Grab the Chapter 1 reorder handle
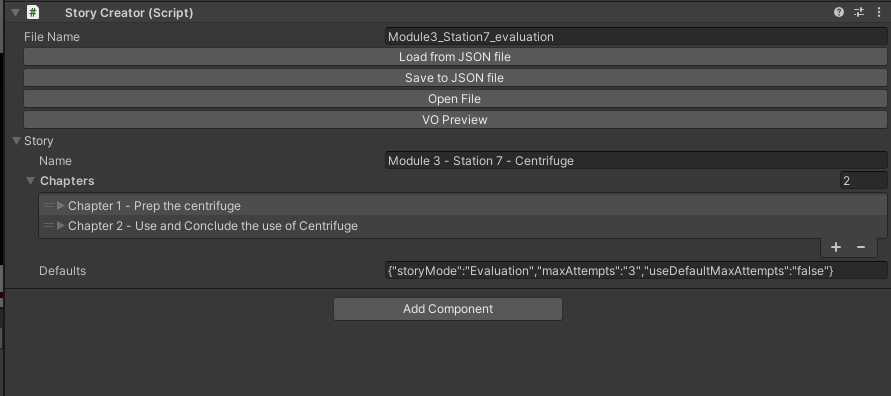 (49, 206)
